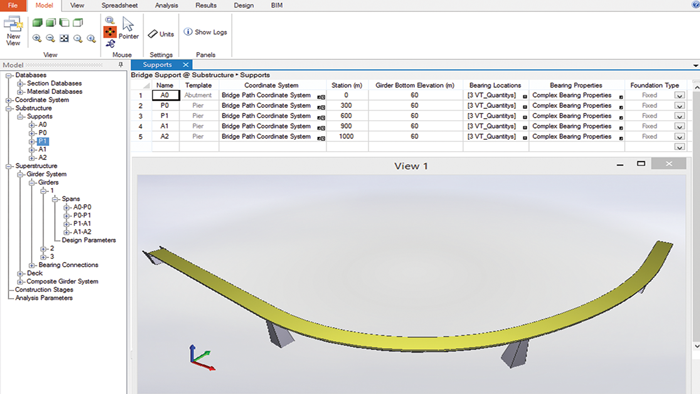700x394 pixels.
Task: Expand the Bearing Connections tree node
Action: click(x=32, y=265)
